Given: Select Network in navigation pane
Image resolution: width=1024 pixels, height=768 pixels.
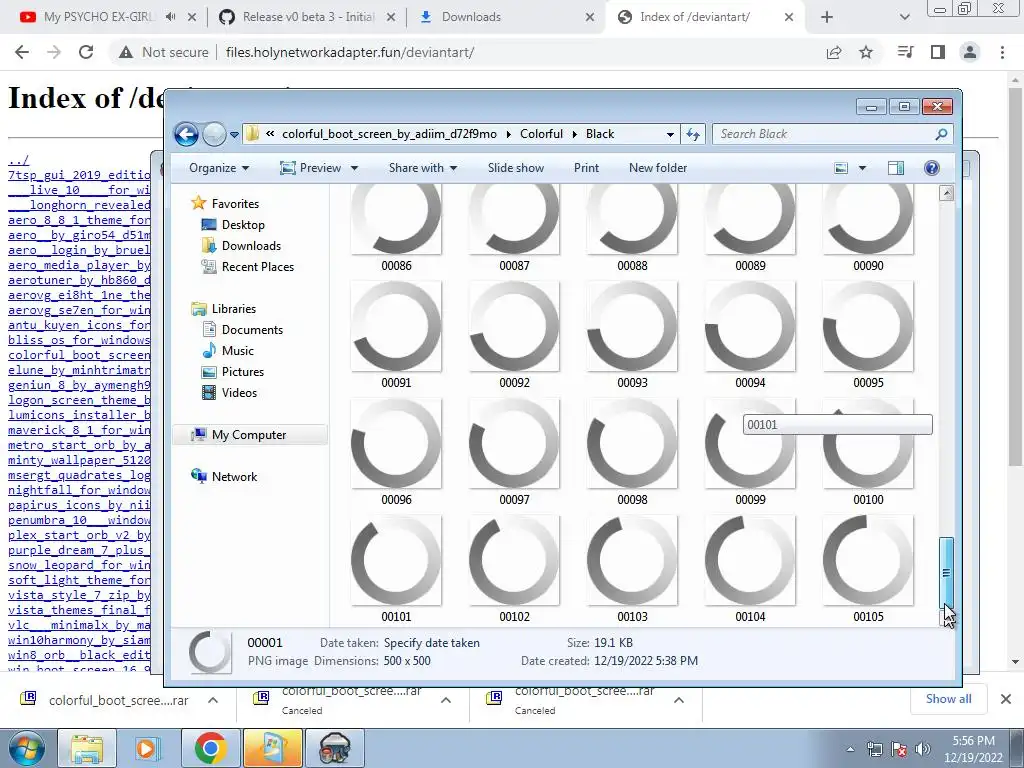Looking at the screenshot, I should (234, 477).
